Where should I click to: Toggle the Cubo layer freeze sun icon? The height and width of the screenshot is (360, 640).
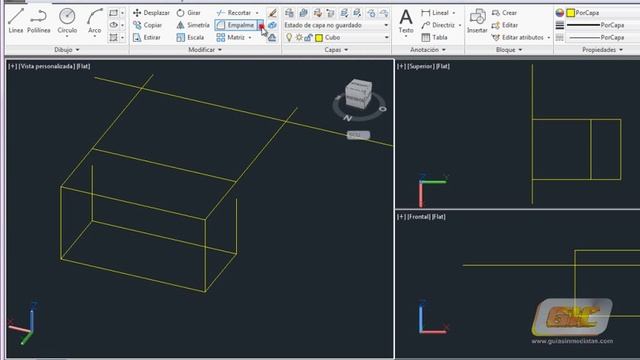299,38
